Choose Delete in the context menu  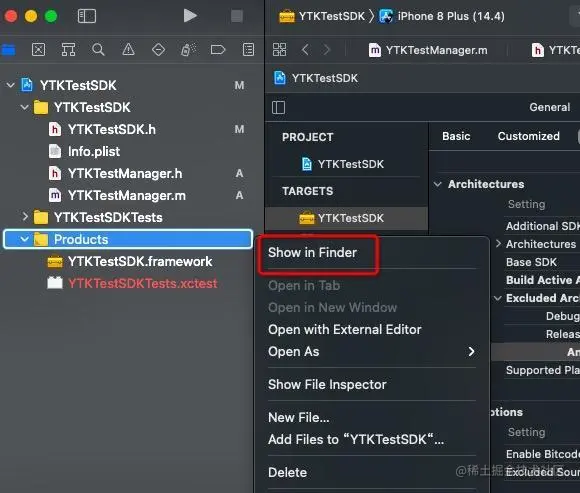287,472
